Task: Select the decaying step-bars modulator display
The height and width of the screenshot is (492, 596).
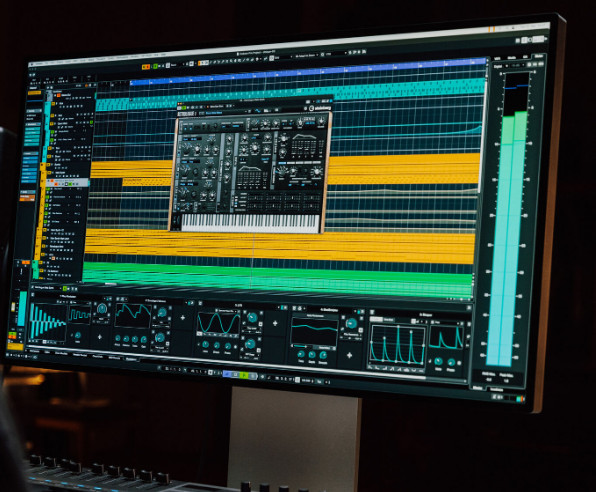Action: click(48, 321)
